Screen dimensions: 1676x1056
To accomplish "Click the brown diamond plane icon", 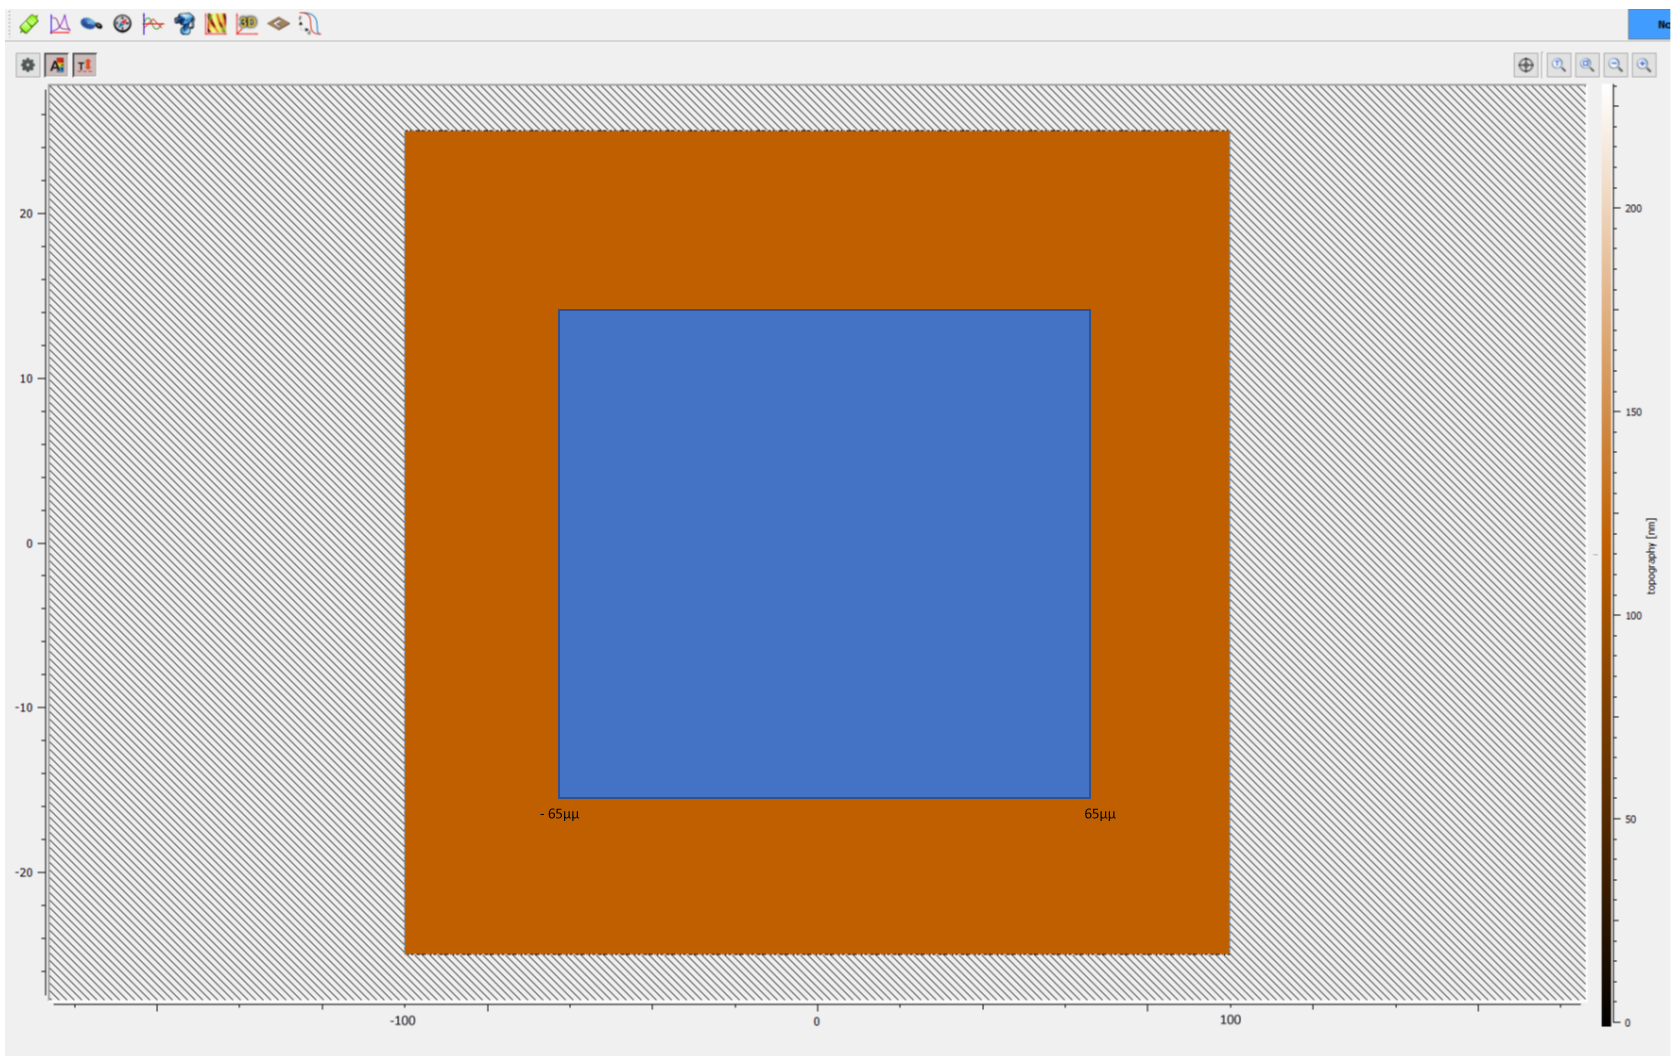I will pos(278,23).
